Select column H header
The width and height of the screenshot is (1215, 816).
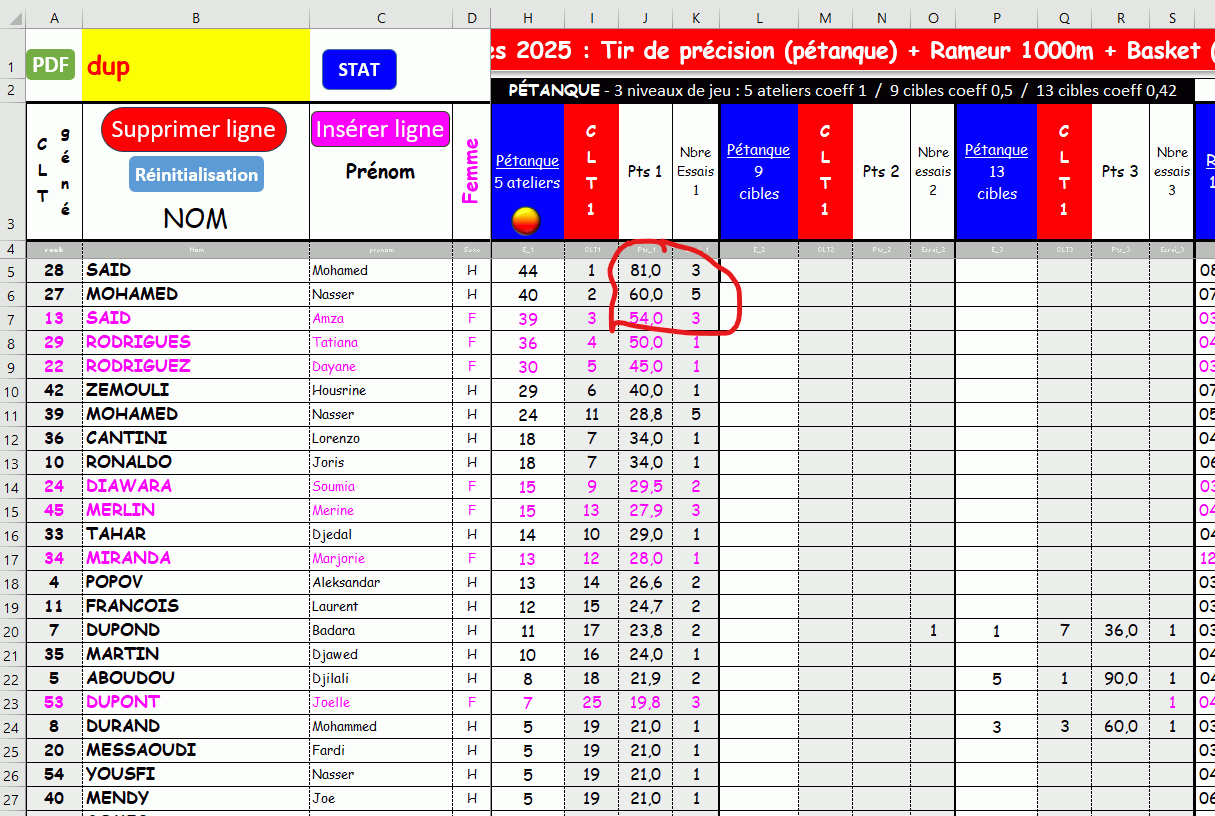click(527, 18)
